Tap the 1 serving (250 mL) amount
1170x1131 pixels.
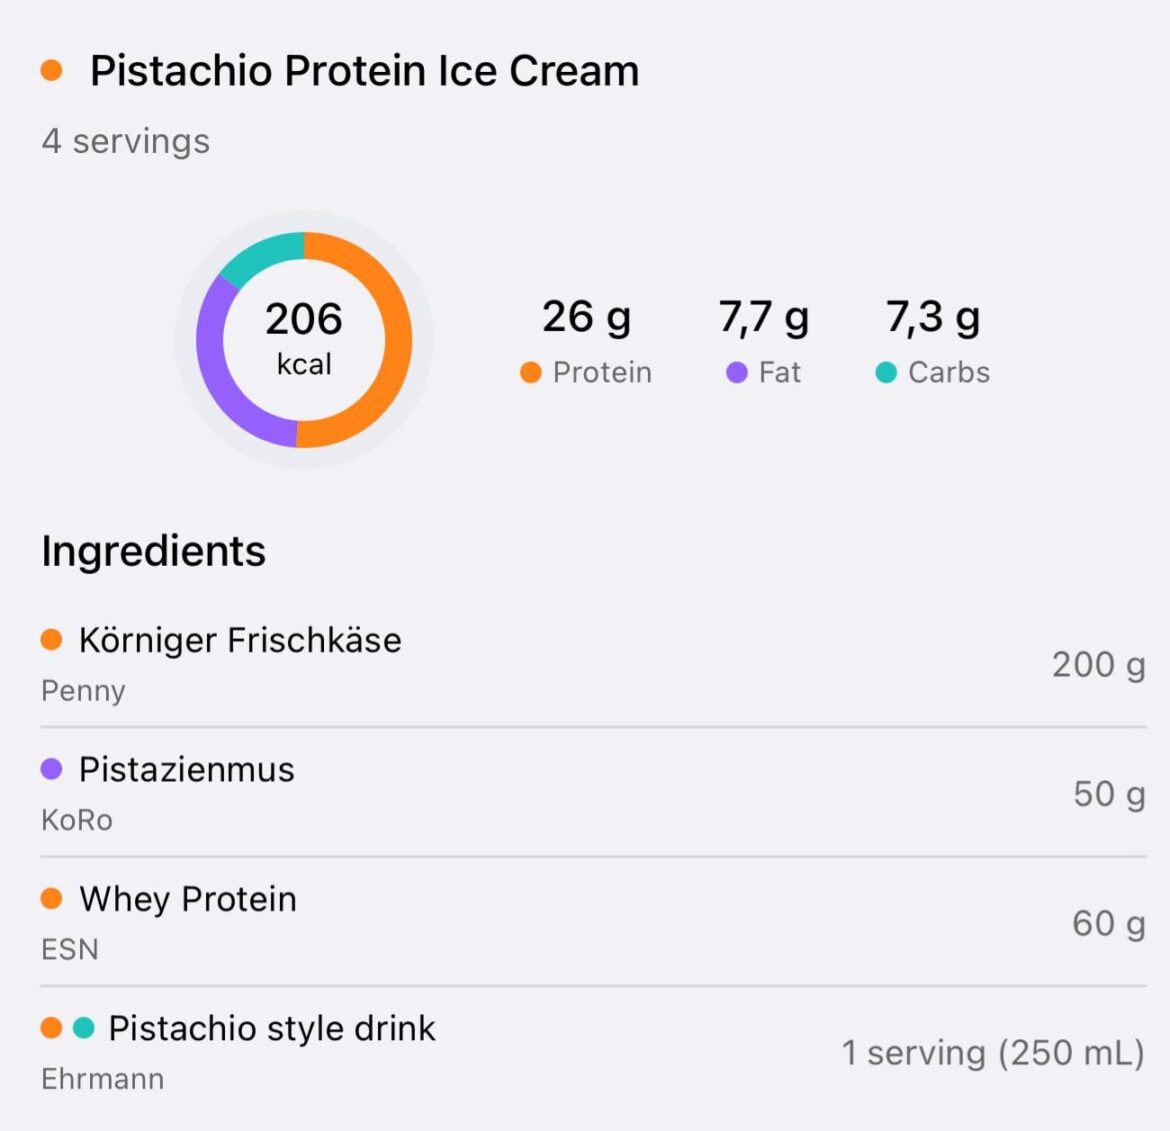(x=992, y=1053)
